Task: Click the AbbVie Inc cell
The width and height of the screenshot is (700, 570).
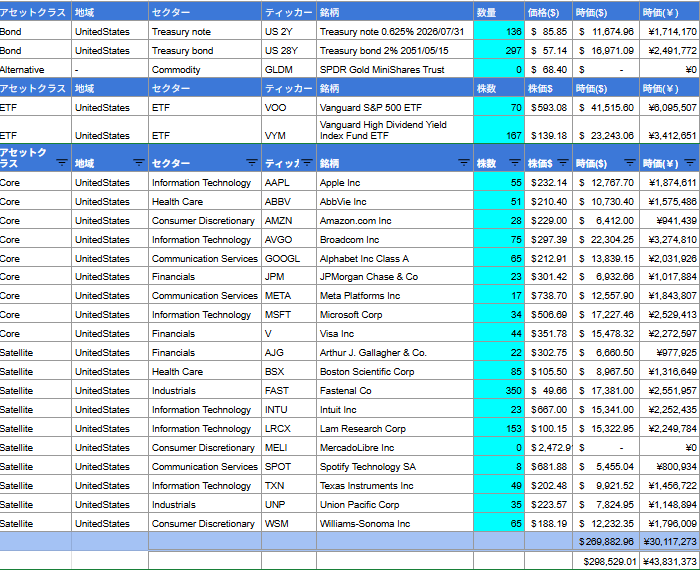Action: click(395, 202)
